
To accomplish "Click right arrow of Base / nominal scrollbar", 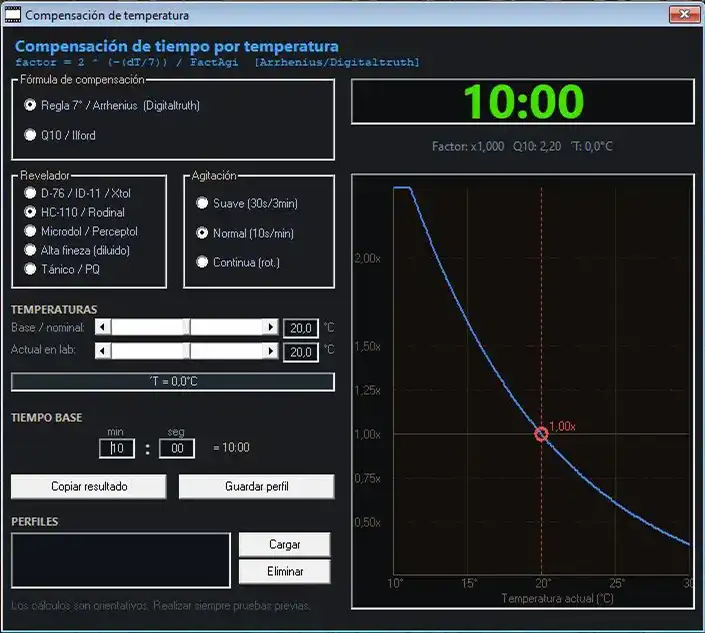I will click(x=270, y=327).
